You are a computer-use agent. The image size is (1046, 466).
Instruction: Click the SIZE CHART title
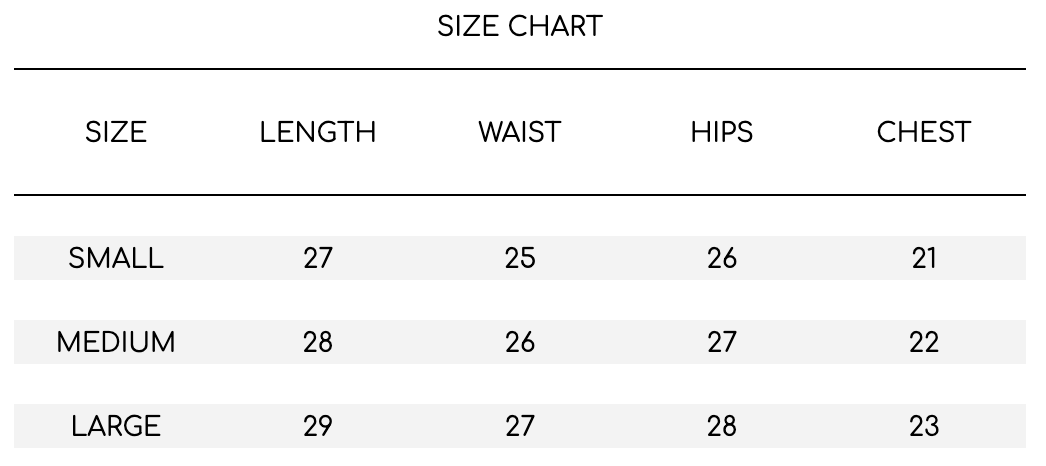click(x=520, y=27)
